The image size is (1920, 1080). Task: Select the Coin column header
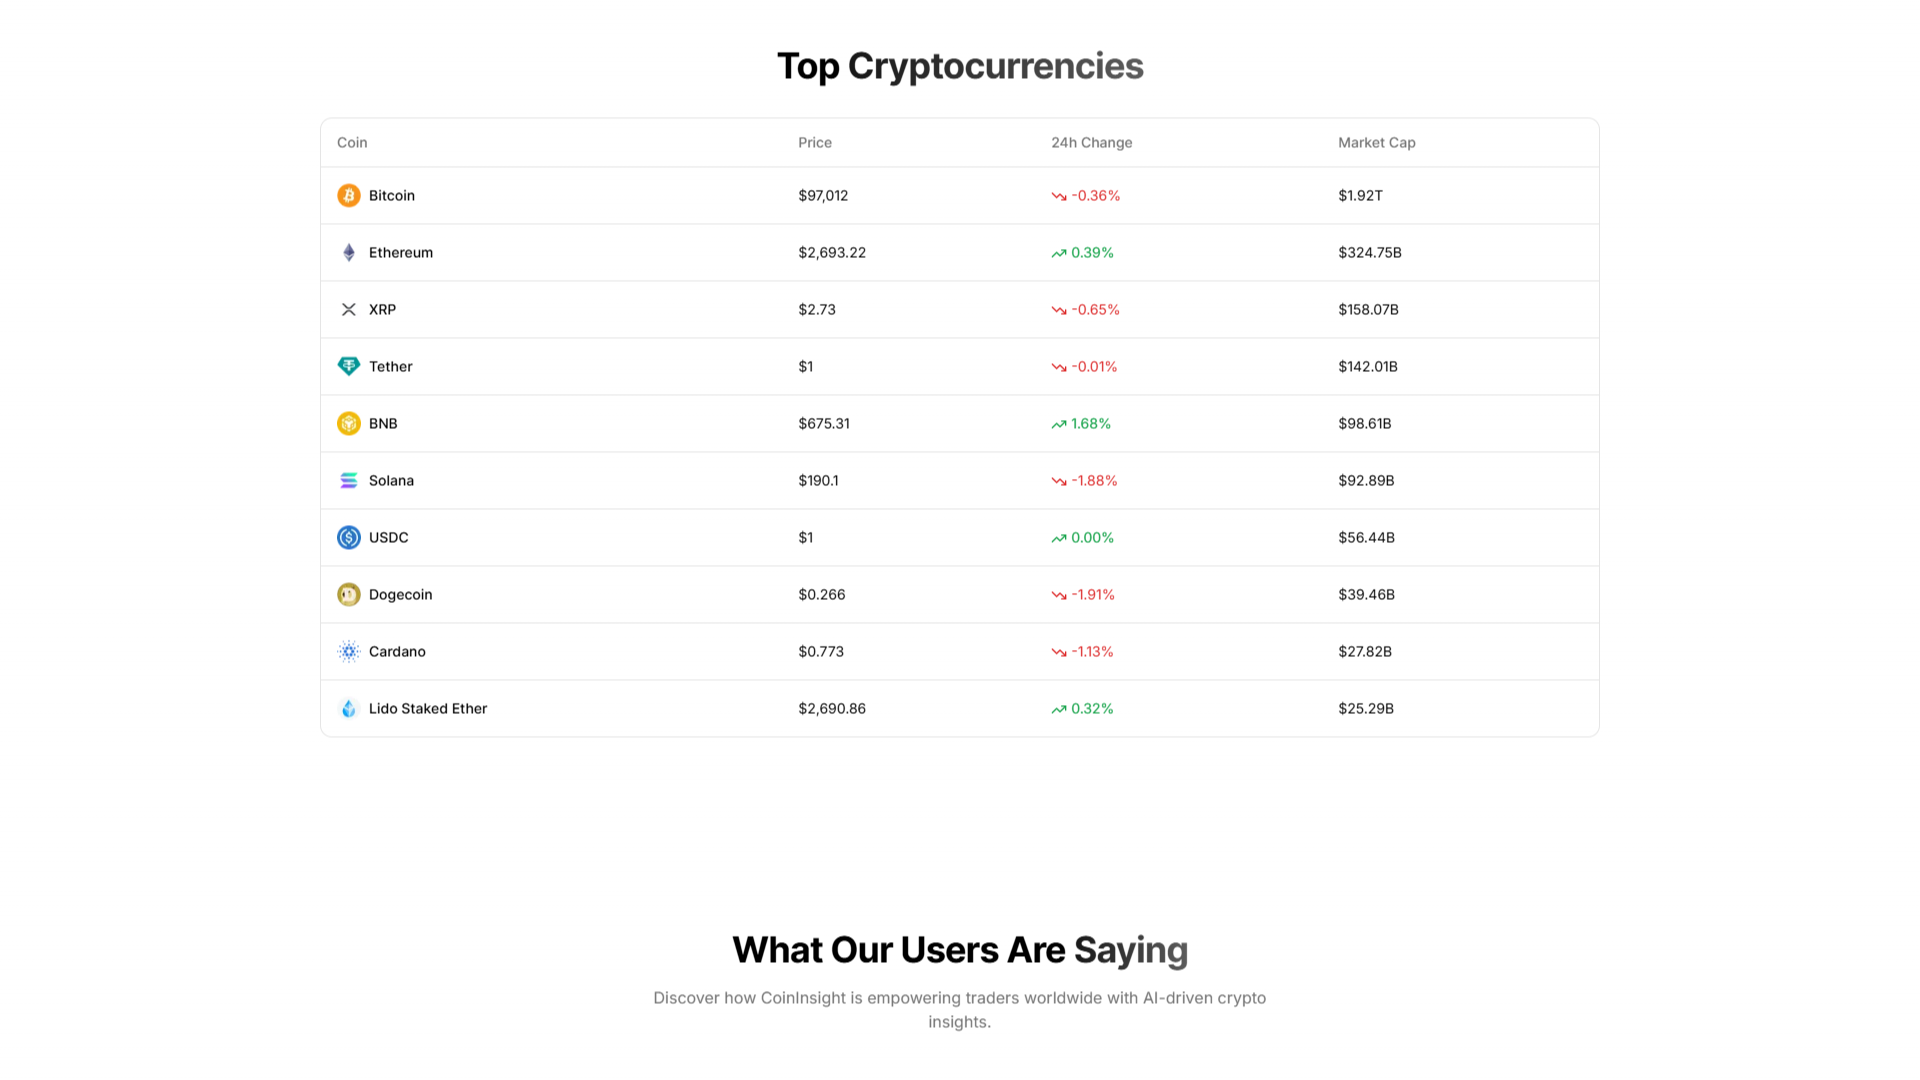coord(352,142)
